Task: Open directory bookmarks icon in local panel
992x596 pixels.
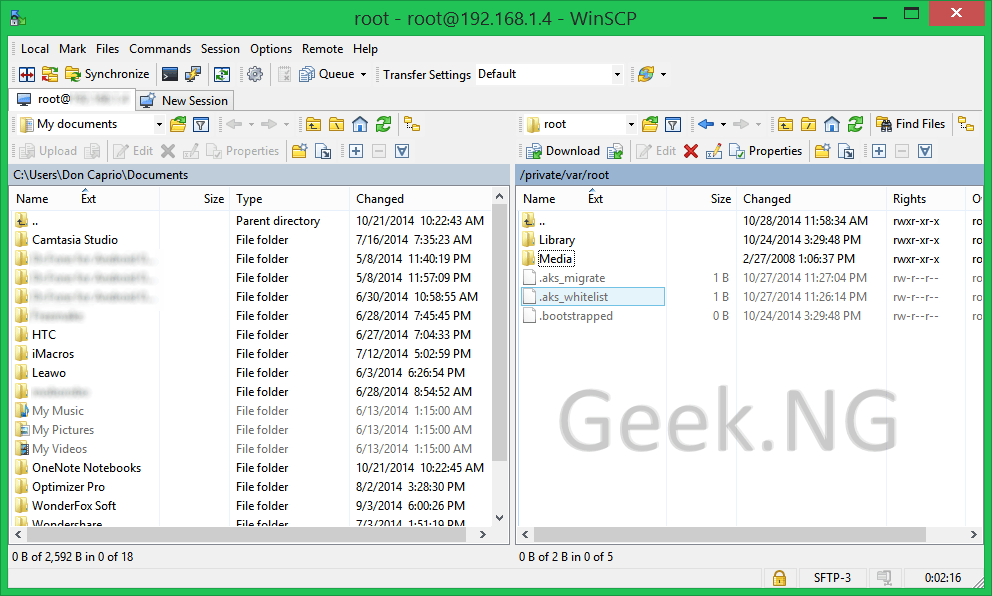Action: pyautogui.click(x=178, y=125)
